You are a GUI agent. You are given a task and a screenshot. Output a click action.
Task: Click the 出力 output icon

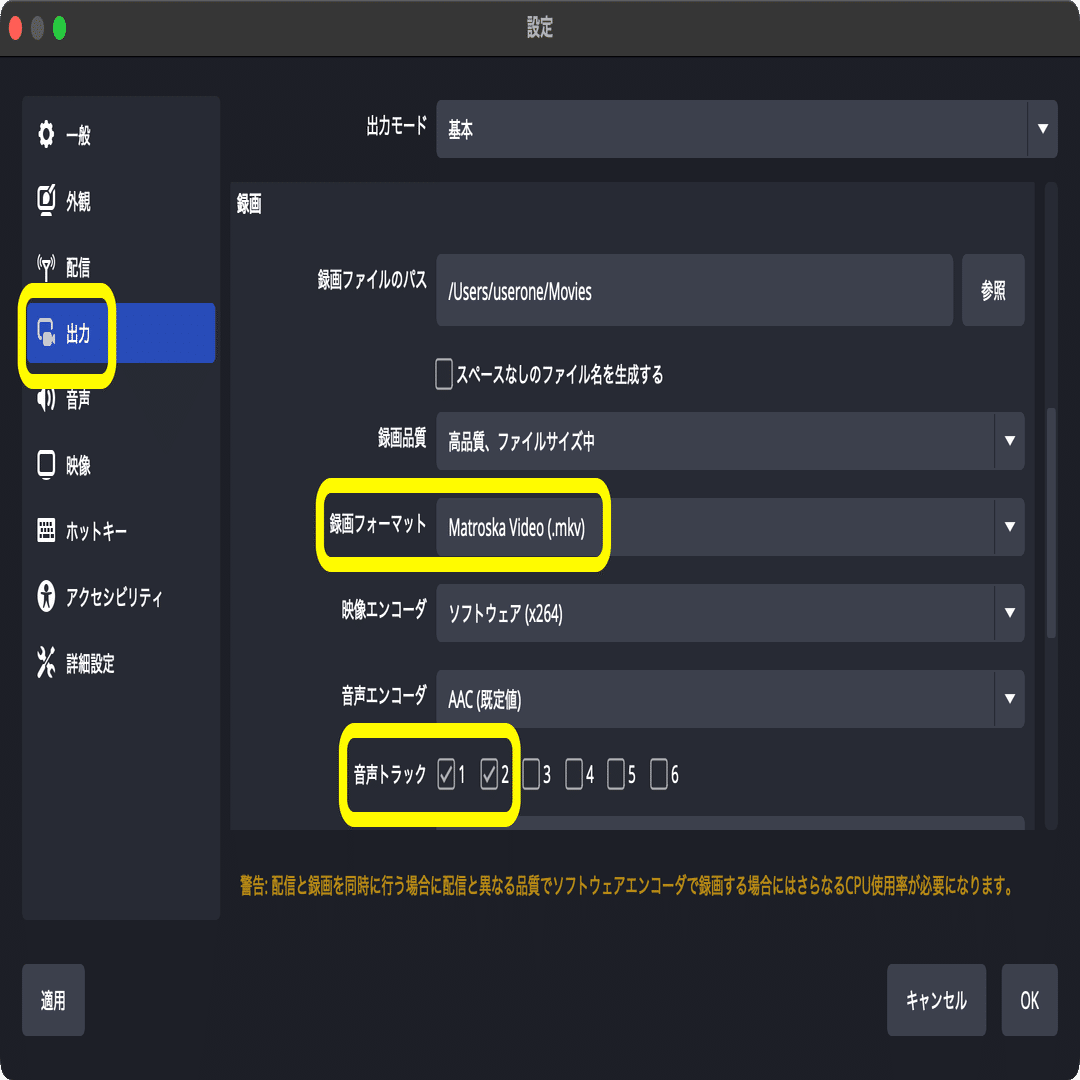coord(46,333)
